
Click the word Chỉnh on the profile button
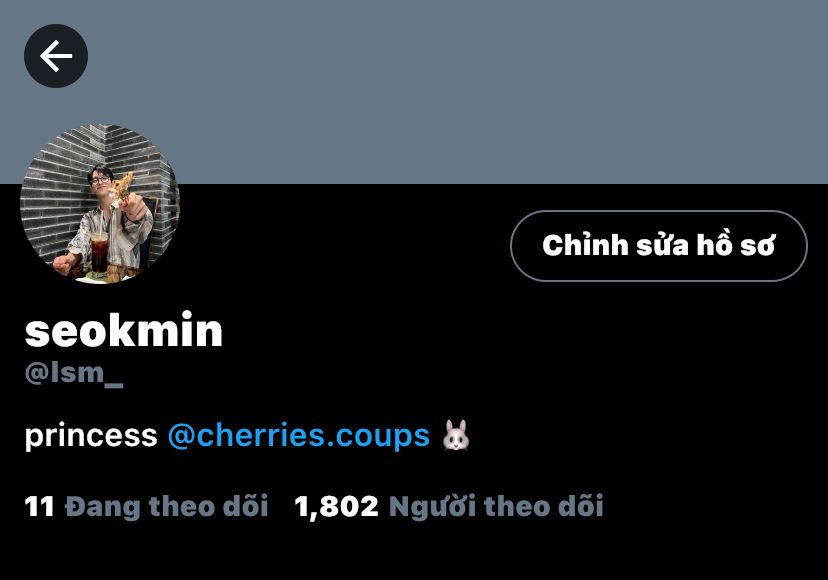(585, 245)
